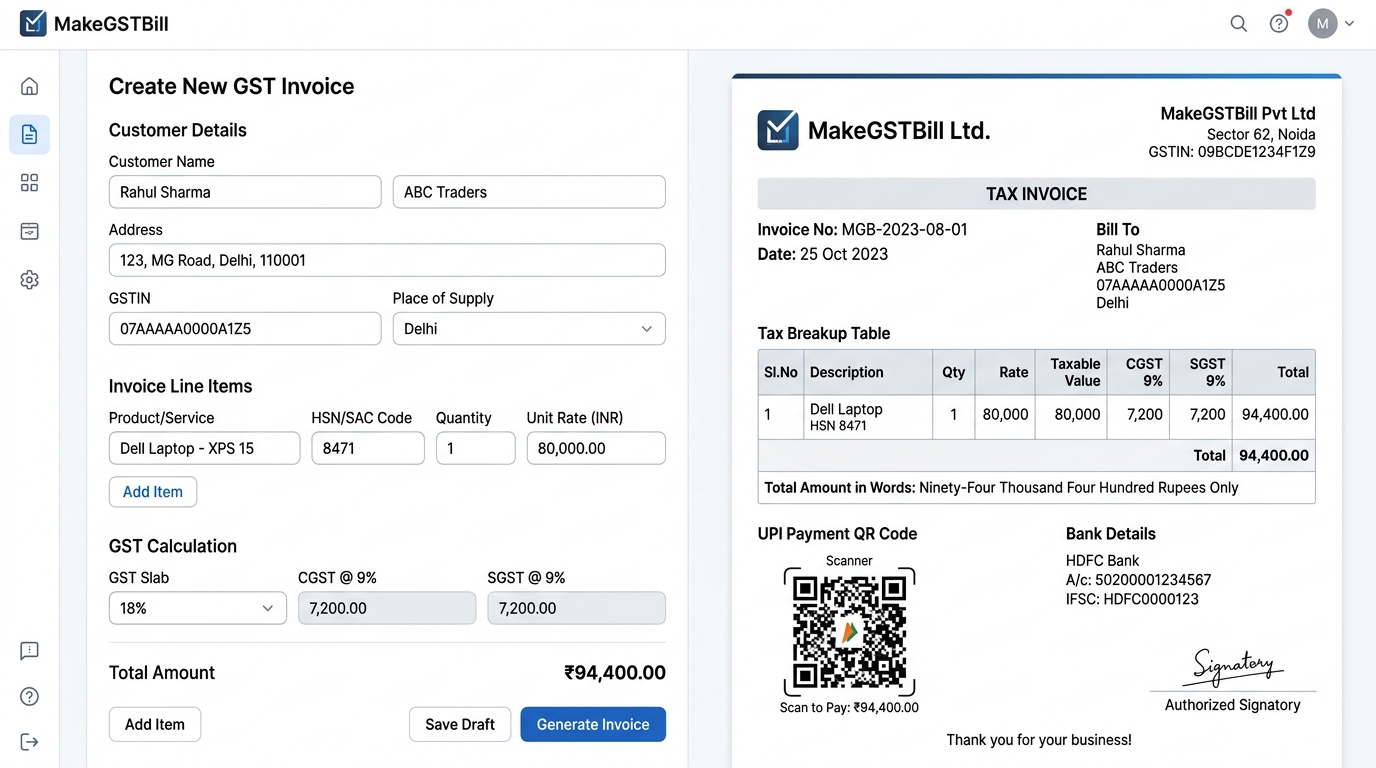Click the MakeGSTBill Ltd. logo on invoice preview
1376x768 pixels.
(x=778, y=130)
